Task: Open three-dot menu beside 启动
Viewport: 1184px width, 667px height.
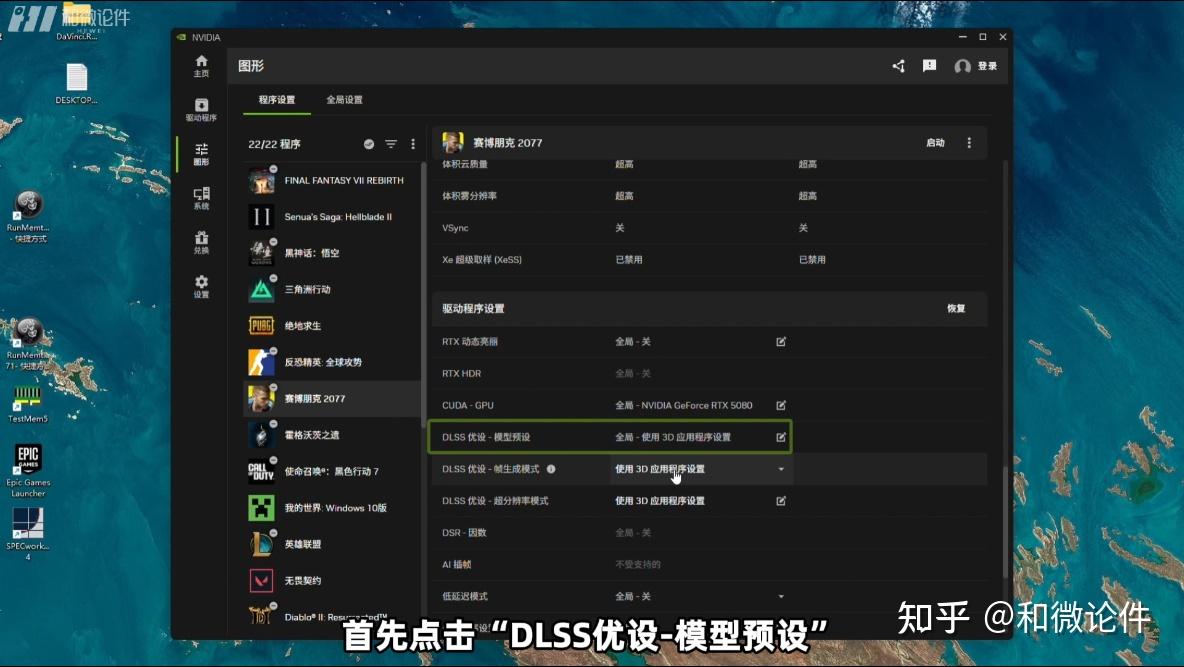Action: pos(970,143)
